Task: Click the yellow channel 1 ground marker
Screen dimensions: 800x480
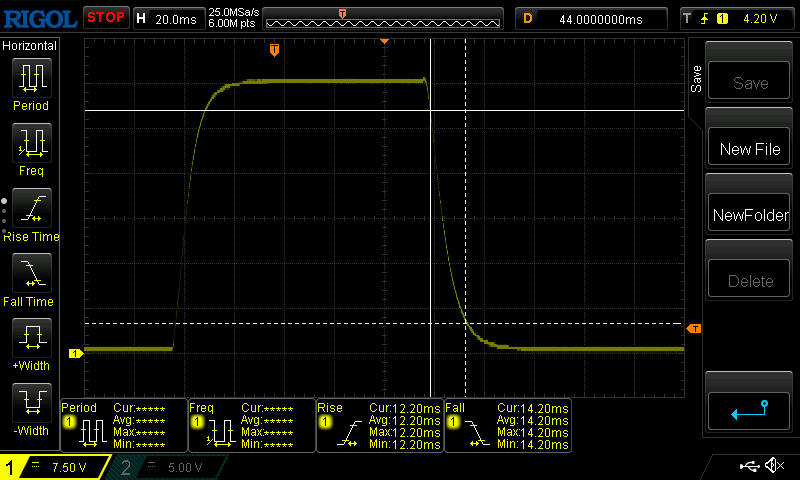Action: coord(76,353)
